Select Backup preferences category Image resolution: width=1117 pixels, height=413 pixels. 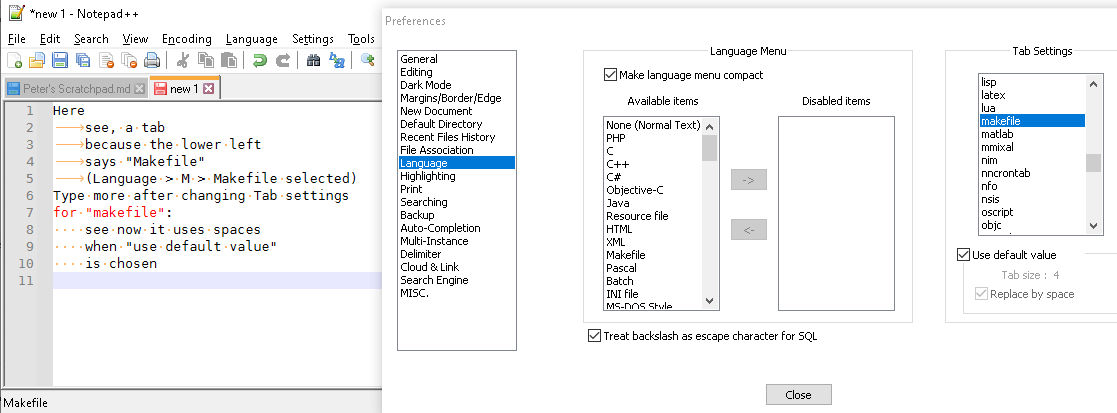click(x=417, y=215)
